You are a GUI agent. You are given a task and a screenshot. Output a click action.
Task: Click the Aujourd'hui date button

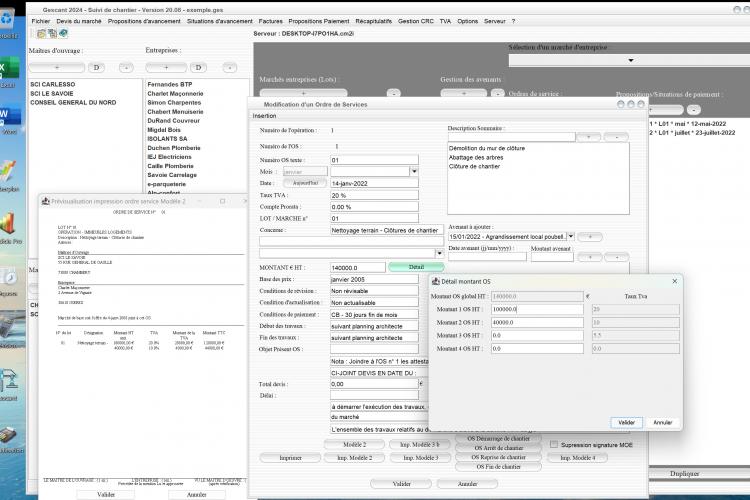point(305,183)
